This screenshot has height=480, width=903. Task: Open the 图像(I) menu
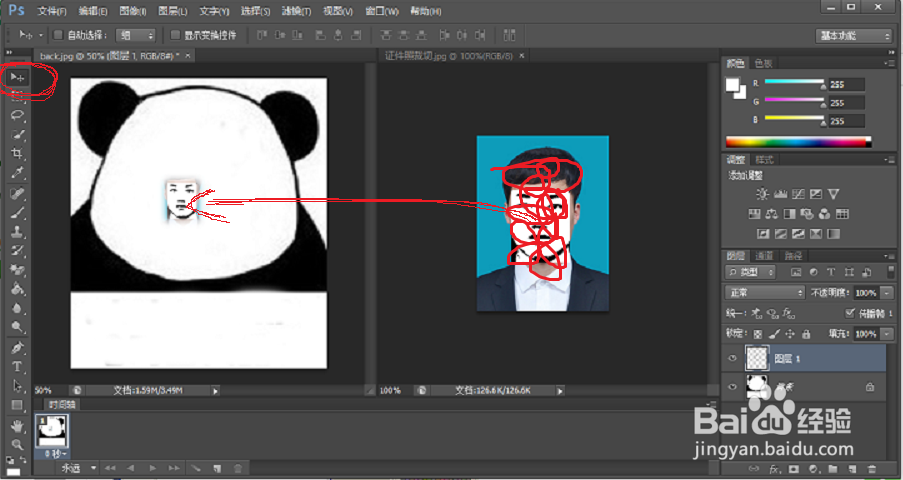pos(132,11)
